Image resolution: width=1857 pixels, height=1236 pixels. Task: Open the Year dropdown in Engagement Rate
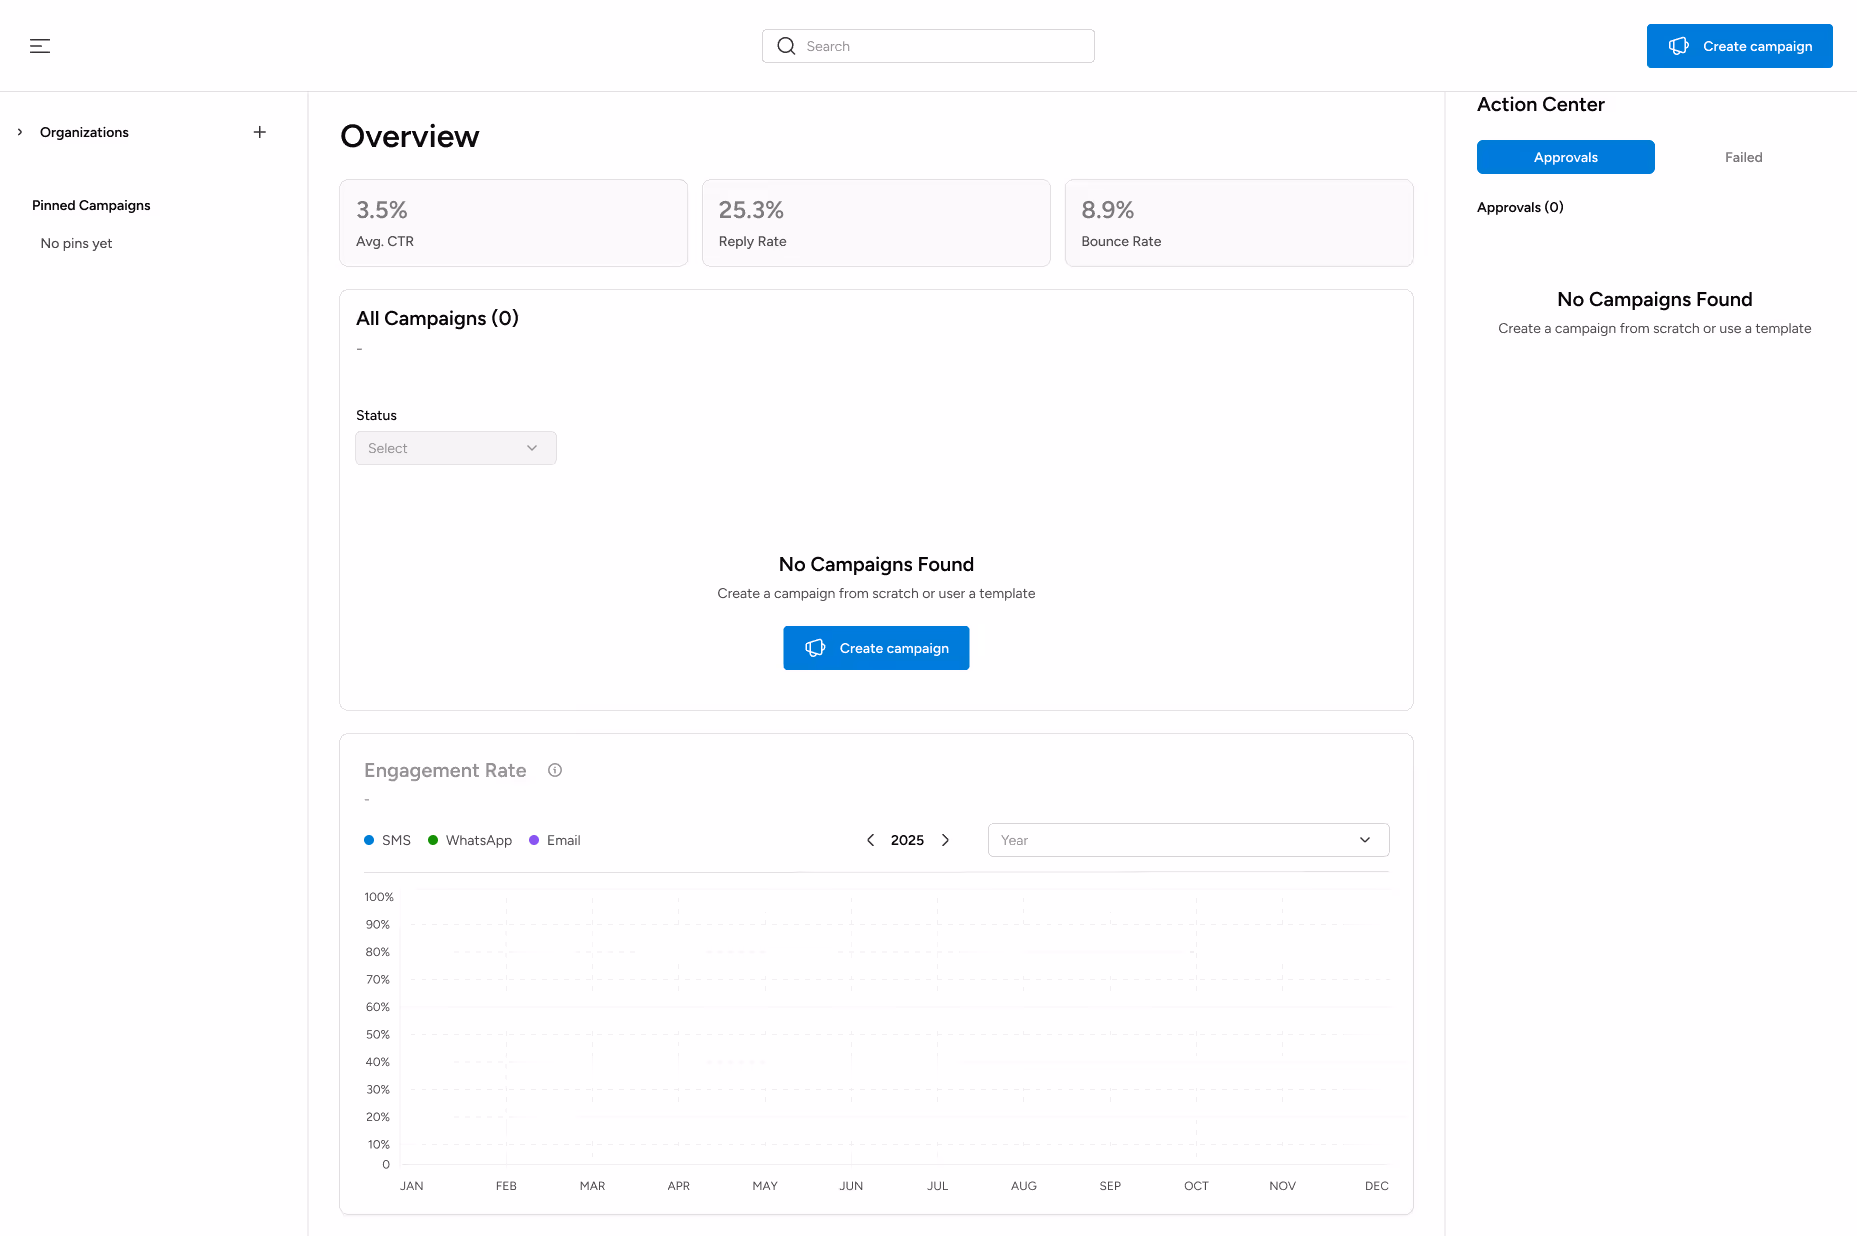point(1187,840)
